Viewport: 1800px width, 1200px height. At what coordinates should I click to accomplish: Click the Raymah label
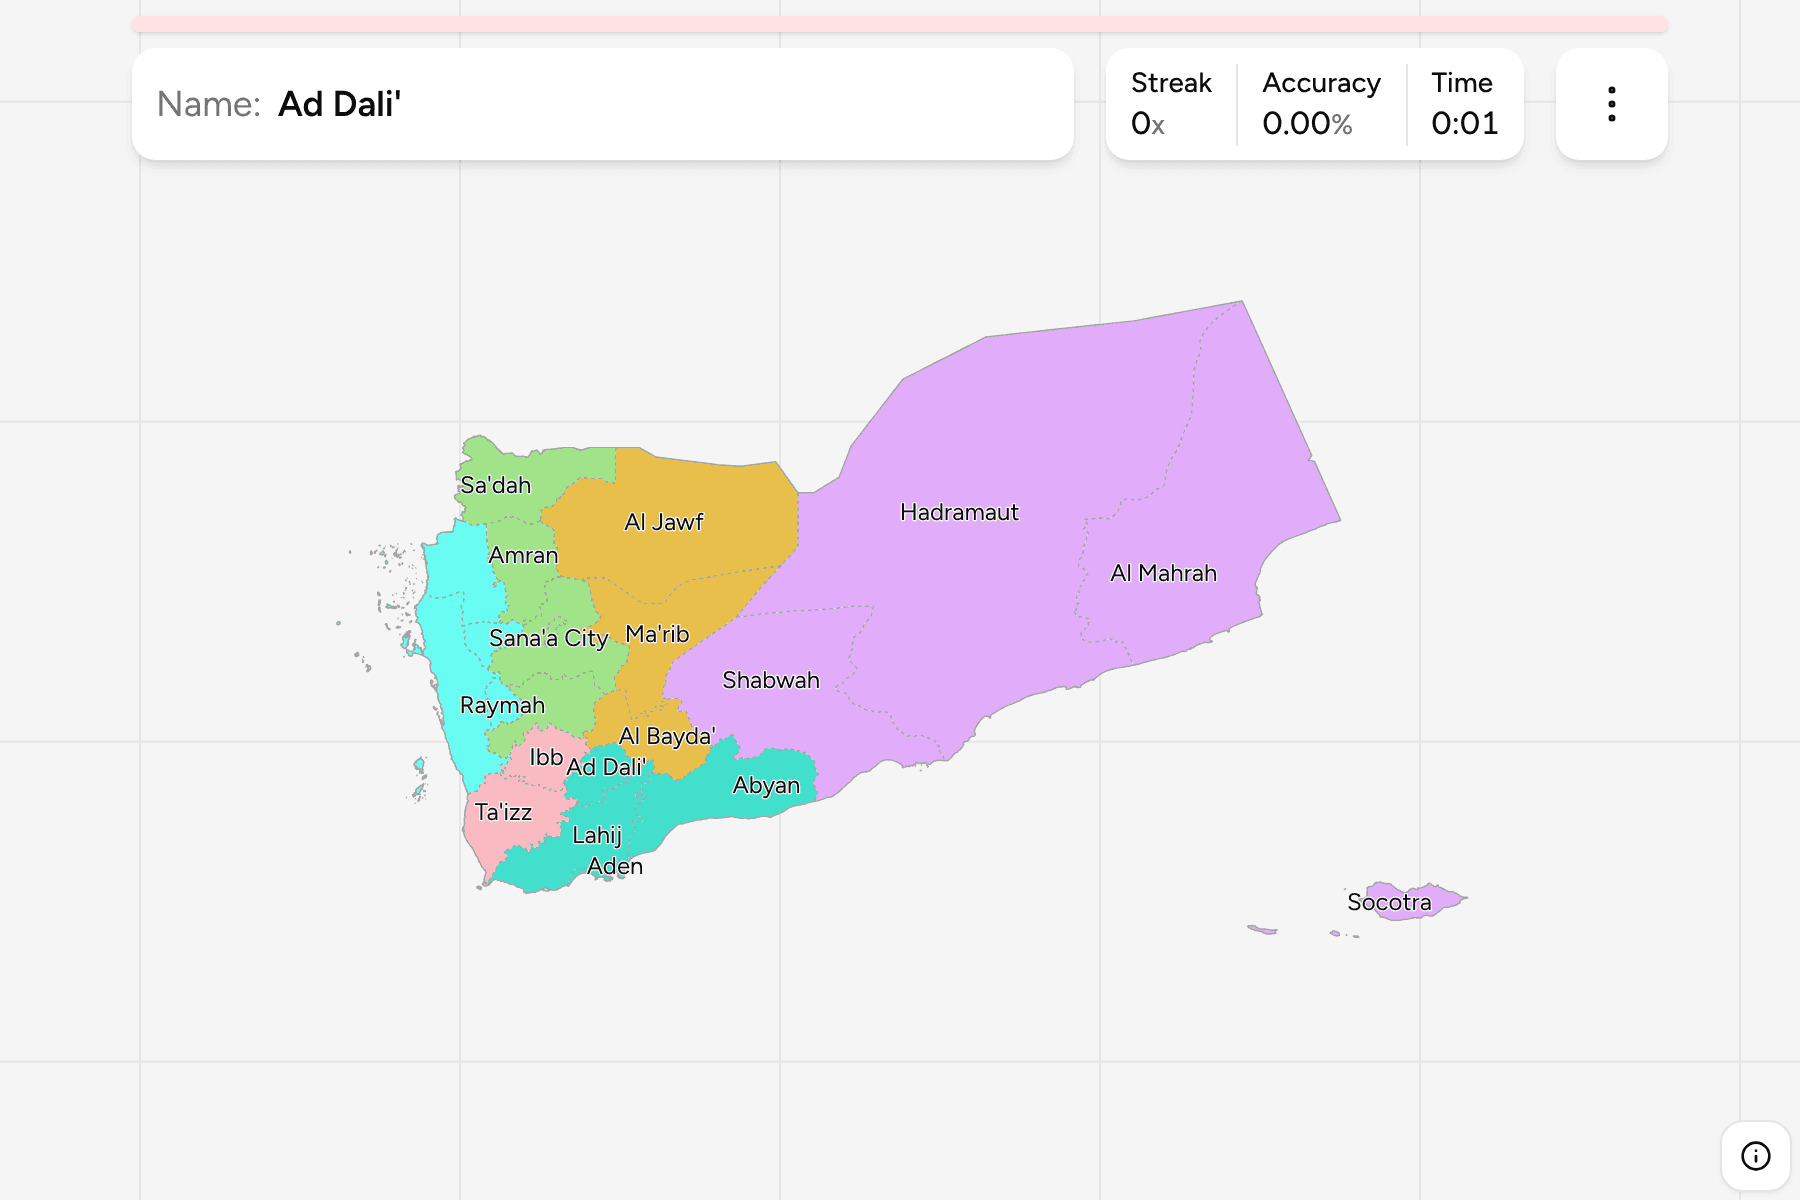[x=502, y=705]
